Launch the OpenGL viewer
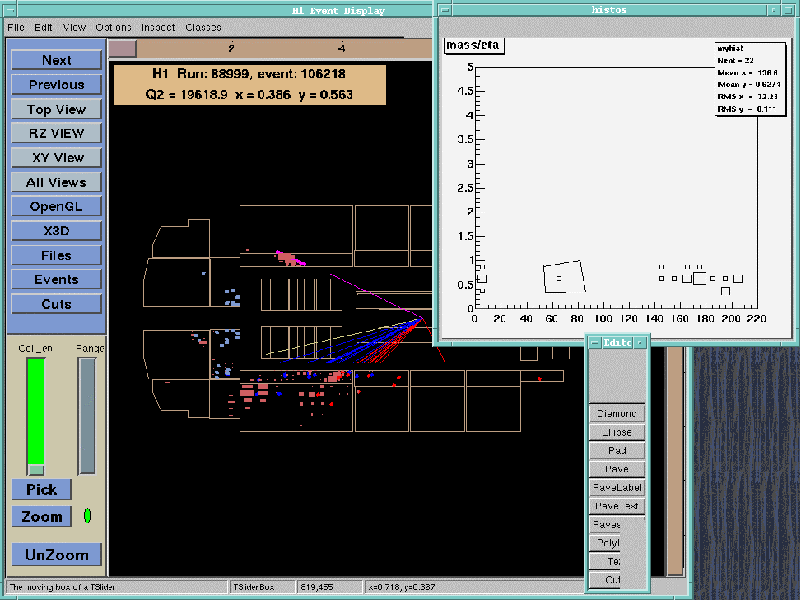Viewport: 800px width, 600px height. click(x=56, y=206)
